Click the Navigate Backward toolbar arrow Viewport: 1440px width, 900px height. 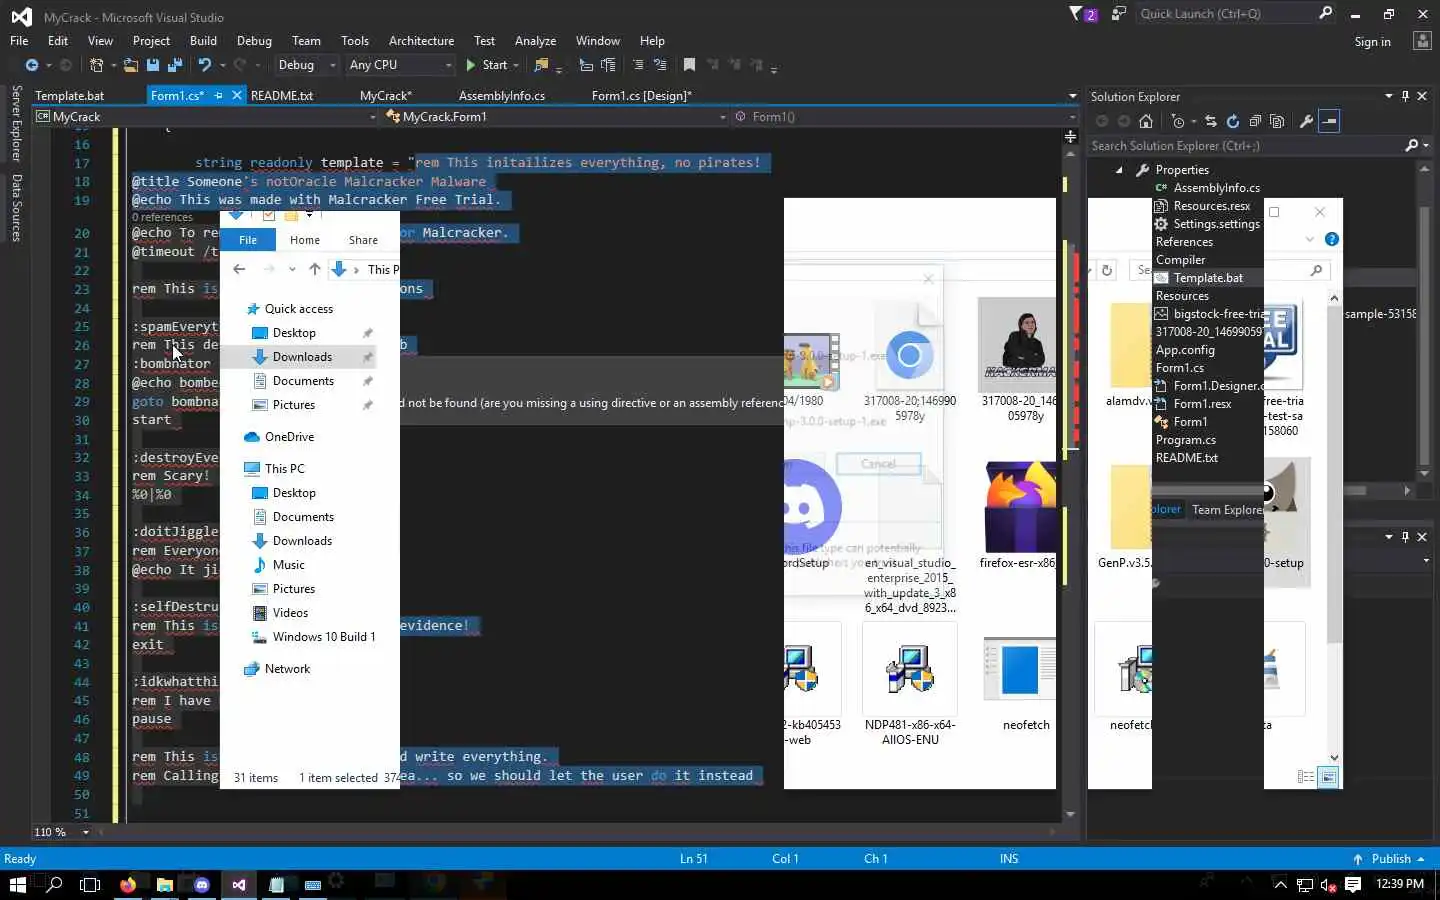click(x=32, y=65)
